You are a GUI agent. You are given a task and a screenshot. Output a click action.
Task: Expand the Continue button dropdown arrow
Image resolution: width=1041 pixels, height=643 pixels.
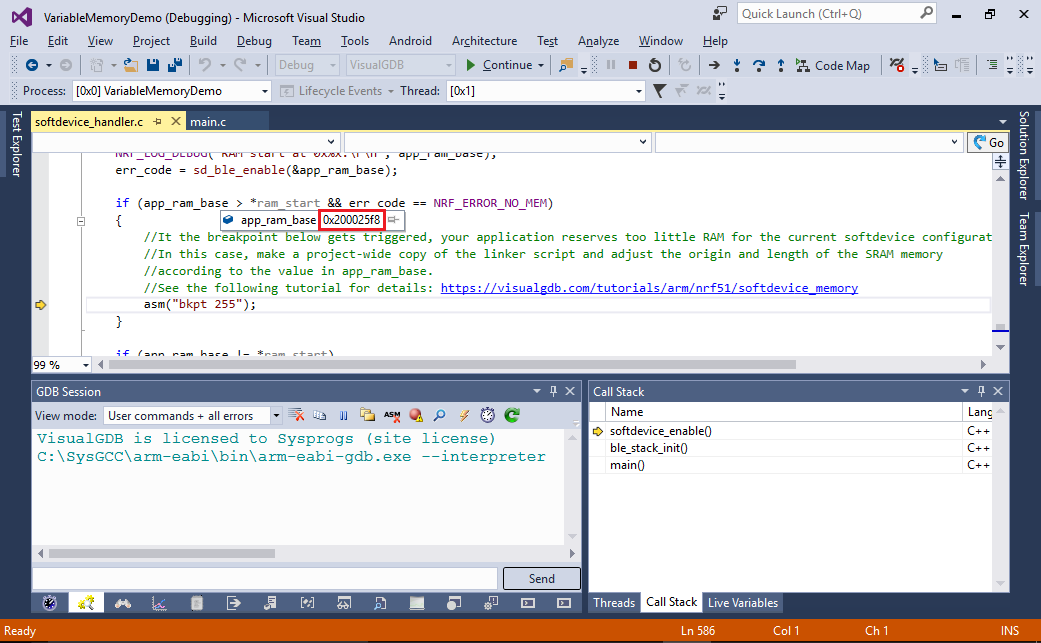point(541,65)
